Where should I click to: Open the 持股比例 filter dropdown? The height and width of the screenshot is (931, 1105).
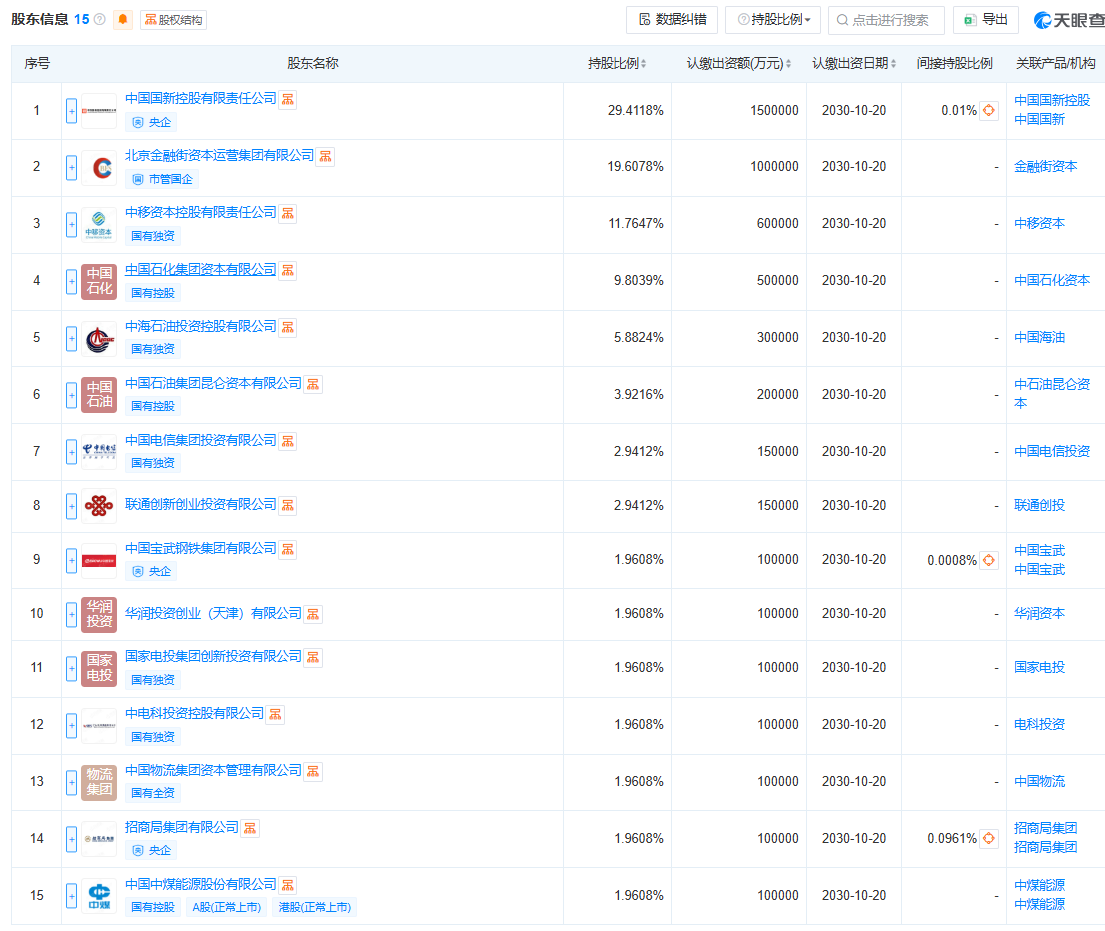[773, 19]
